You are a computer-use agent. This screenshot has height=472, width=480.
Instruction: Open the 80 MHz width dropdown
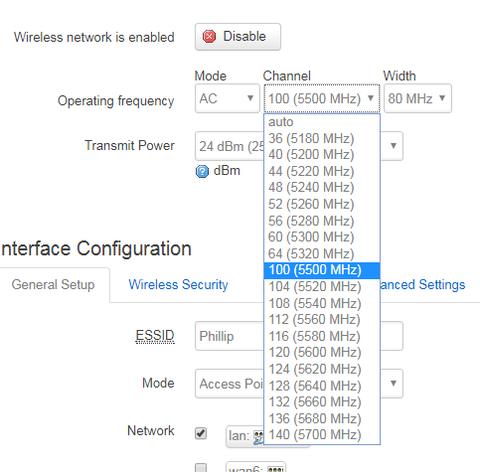pos(418,98)
